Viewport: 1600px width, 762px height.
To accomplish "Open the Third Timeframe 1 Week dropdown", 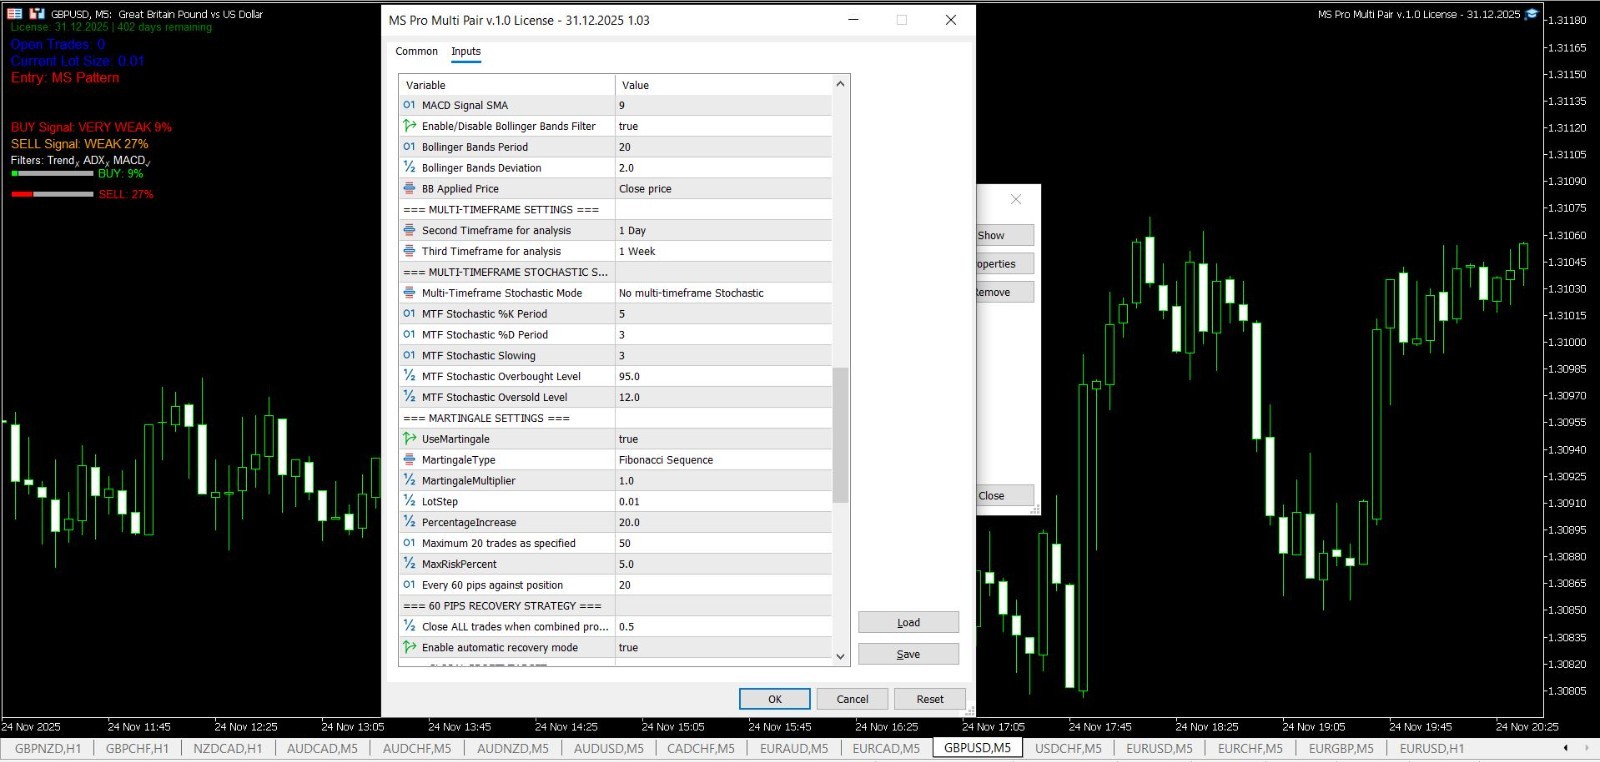I will point(723,251).
